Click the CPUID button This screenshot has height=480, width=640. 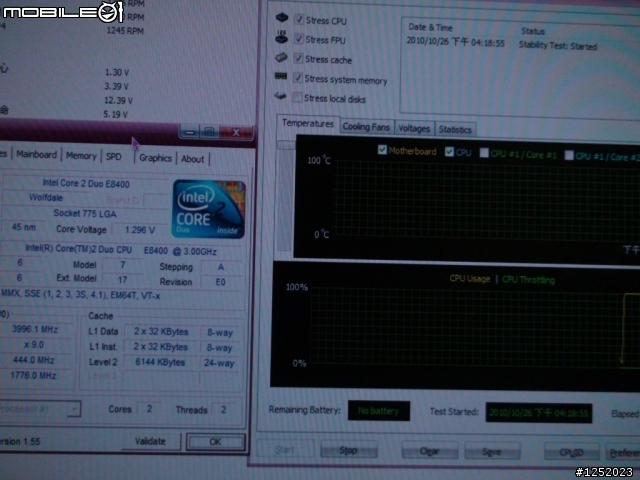tap(571, 453)
